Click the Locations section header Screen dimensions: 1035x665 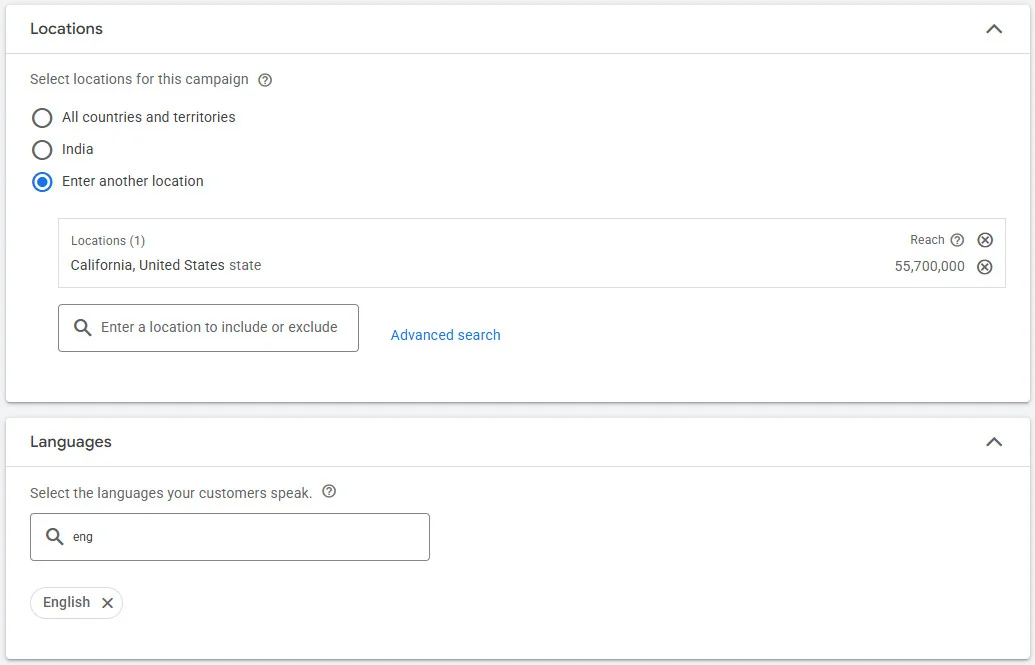pos(66,29)
